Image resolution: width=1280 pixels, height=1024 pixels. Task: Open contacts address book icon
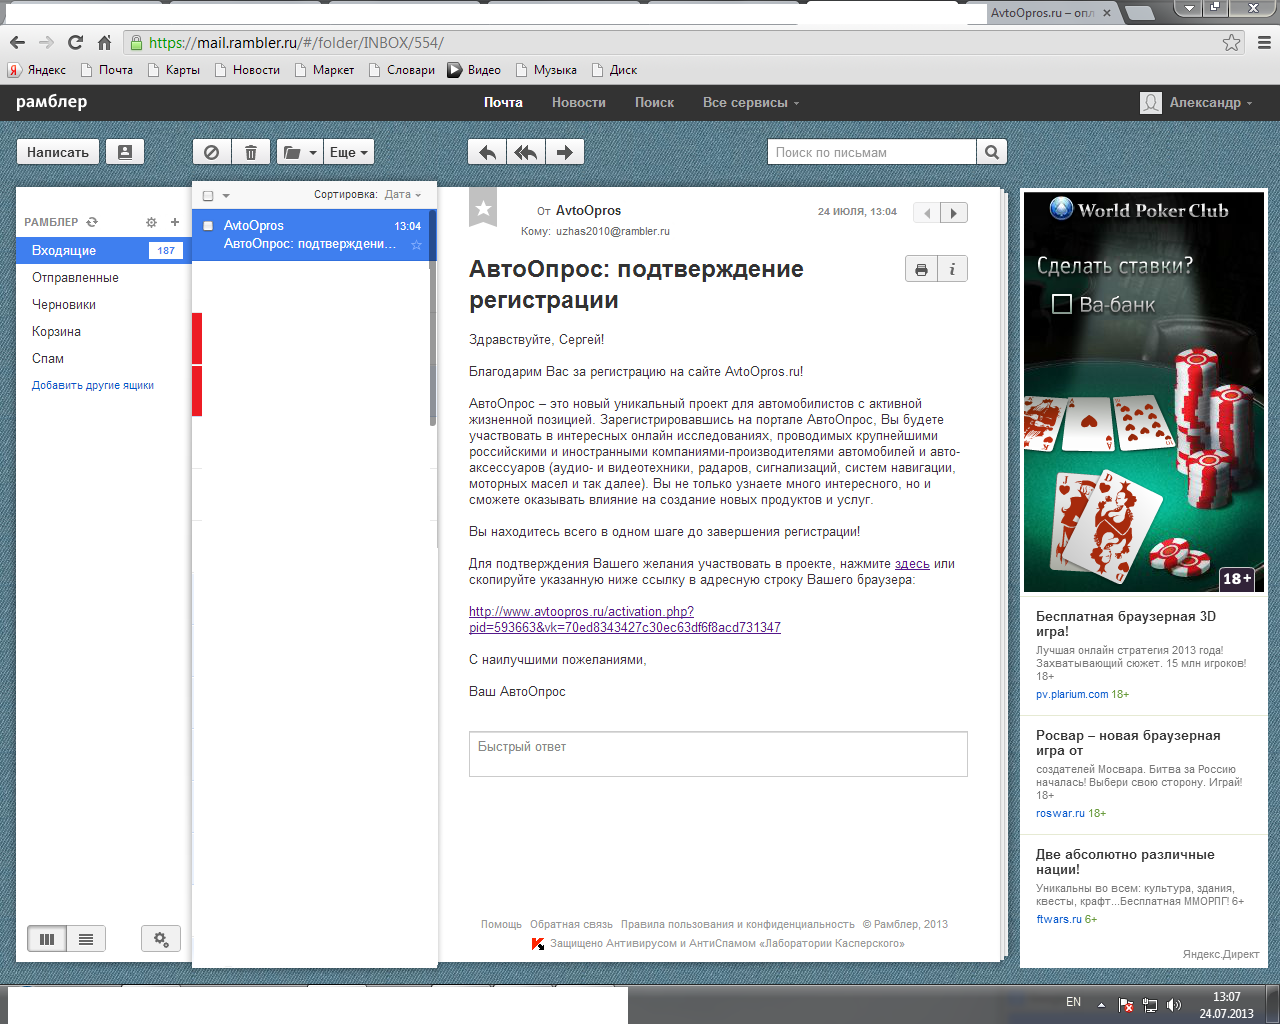point(125,152)
